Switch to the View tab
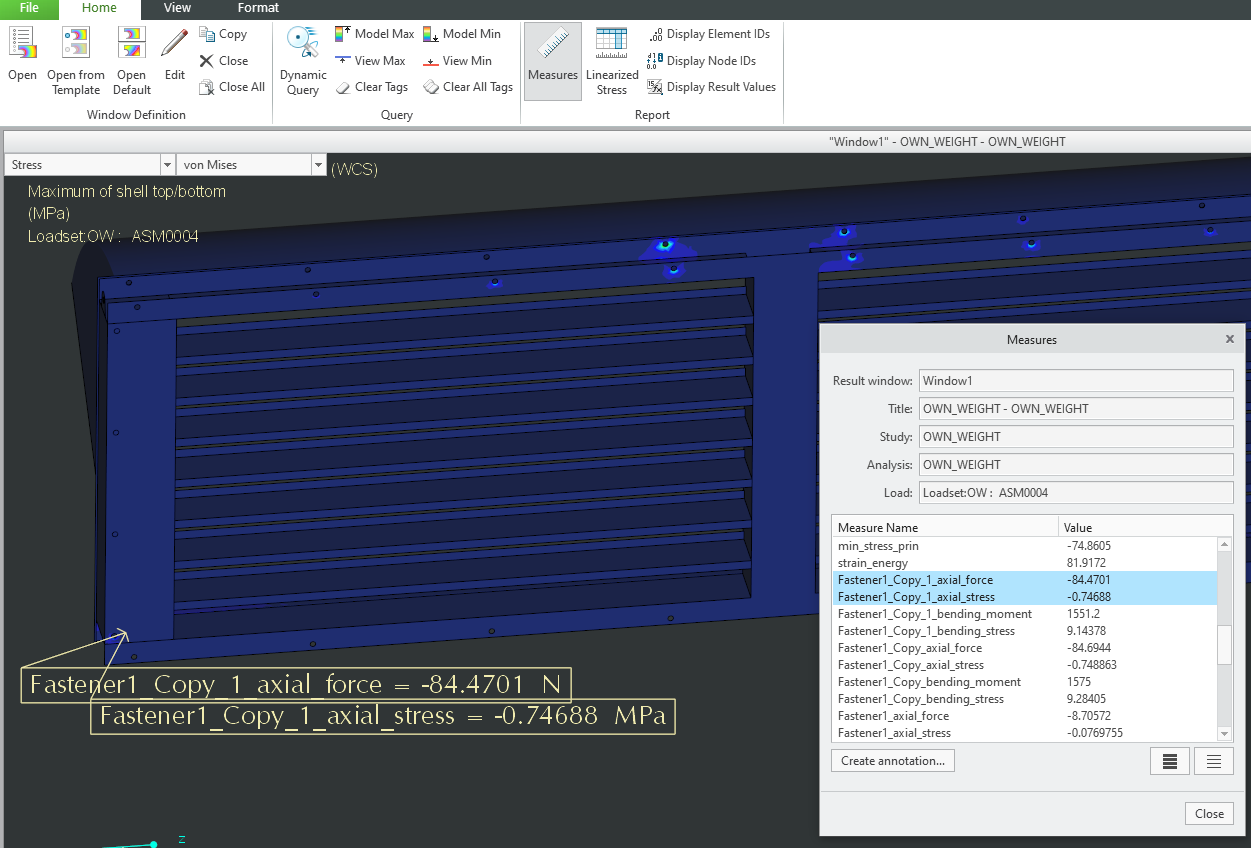 177,8
